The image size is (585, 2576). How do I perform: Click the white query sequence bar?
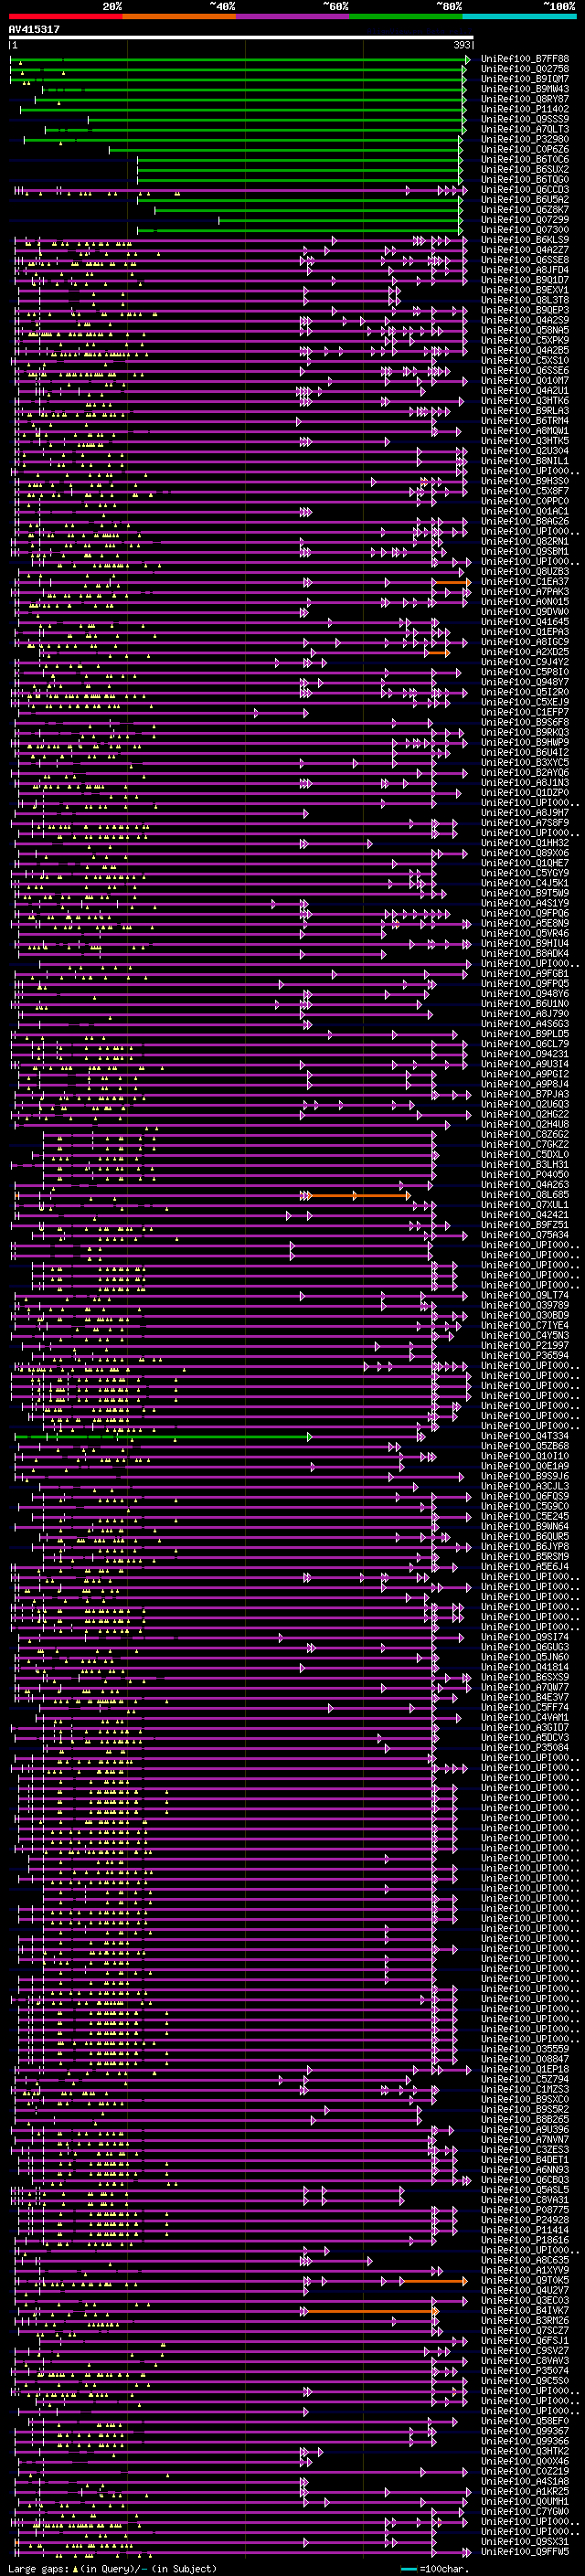point(241,38)
